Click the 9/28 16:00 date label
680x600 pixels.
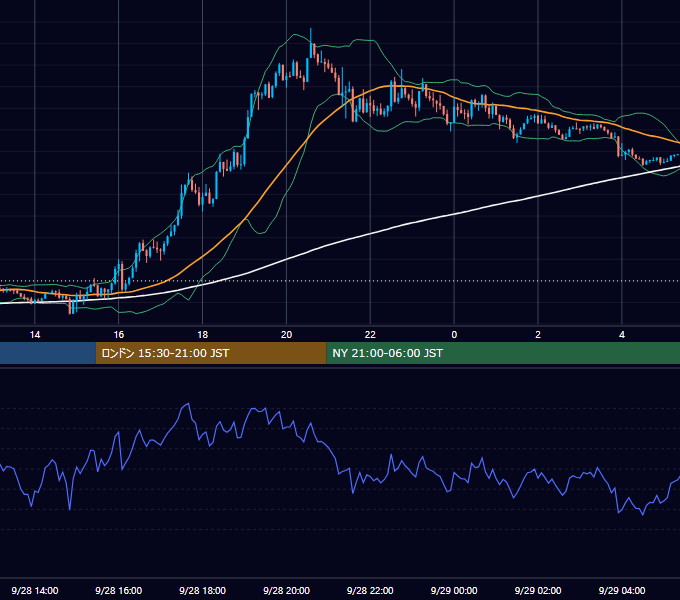pos(118,590)
